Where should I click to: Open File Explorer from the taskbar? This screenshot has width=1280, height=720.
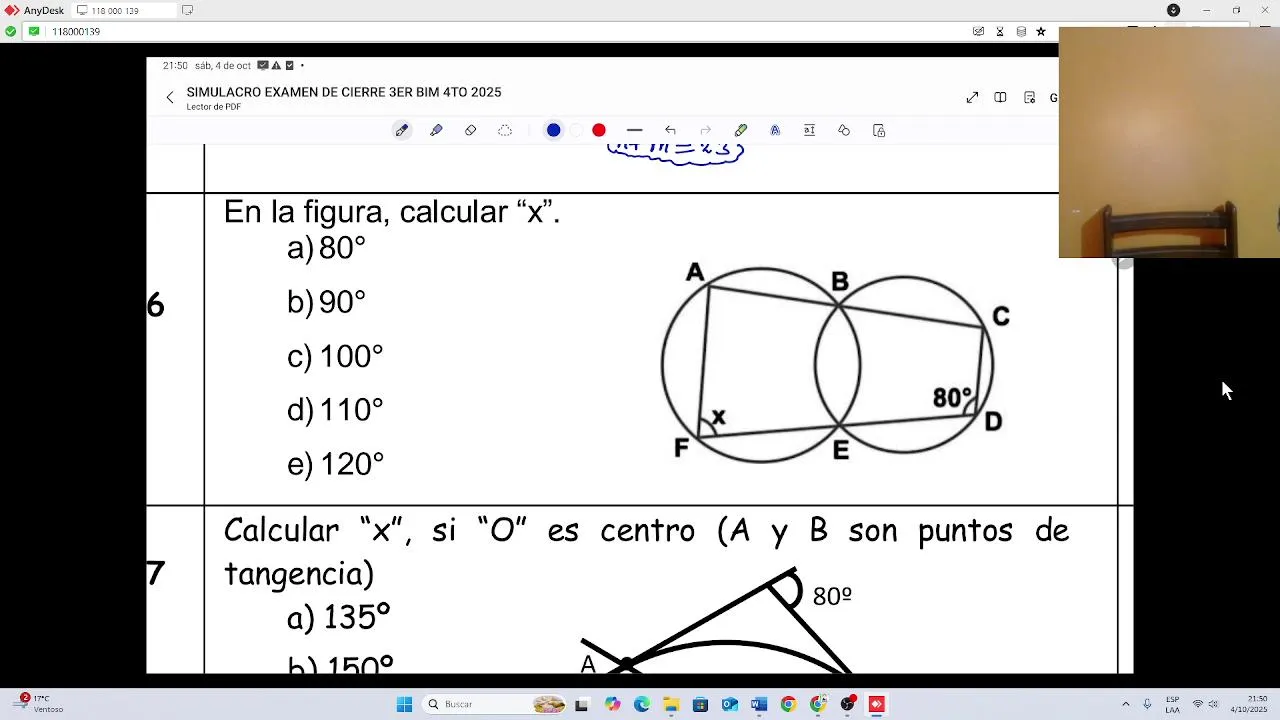(x=671, y=704)
